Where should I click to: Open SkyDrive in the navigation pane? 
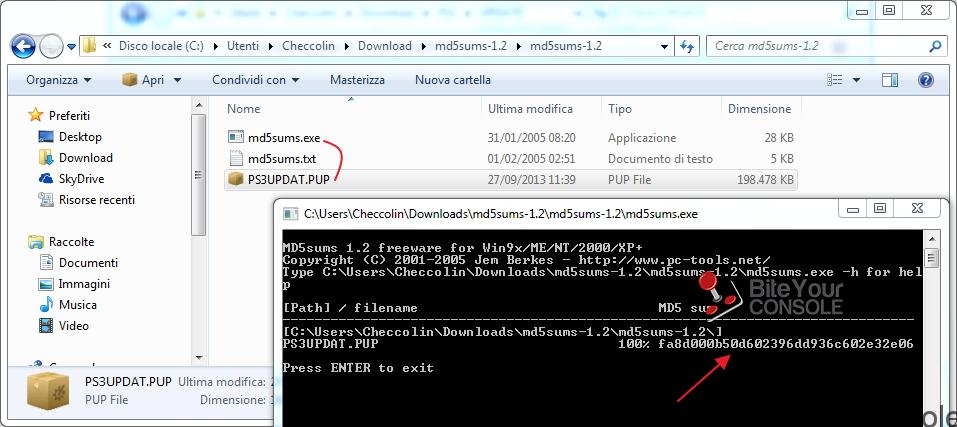[x=81, y=179]
